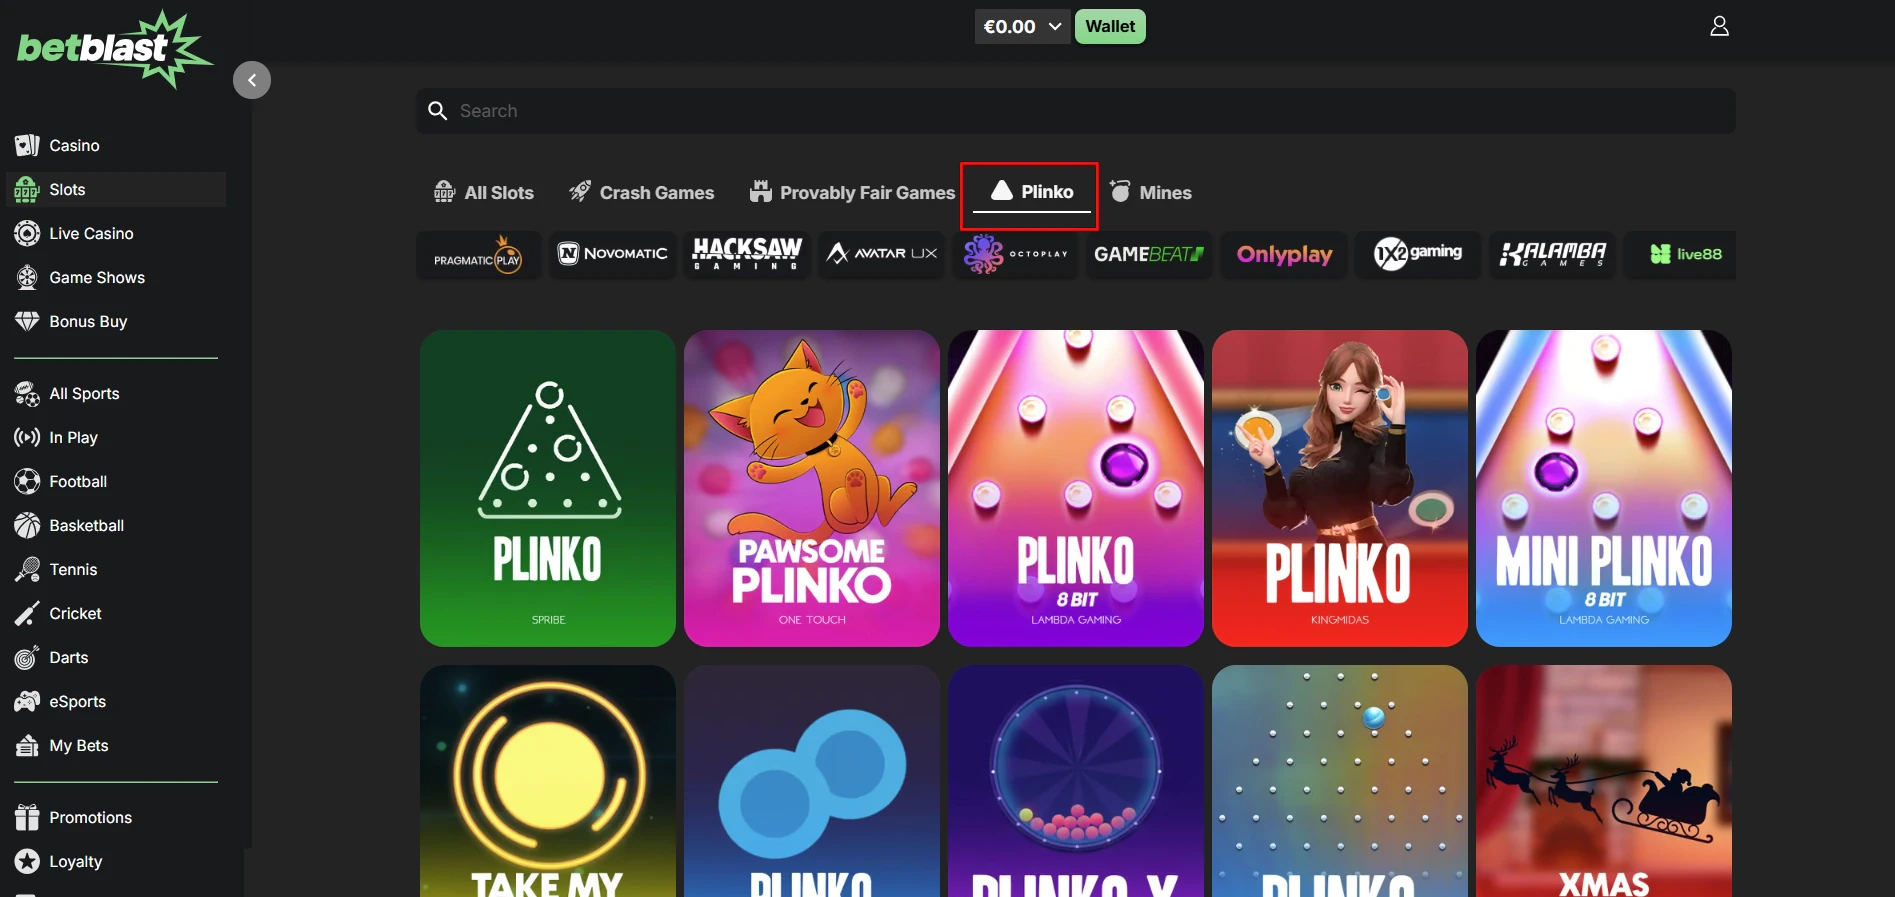Screen dimensions: 1895x897
Task: Open the user account icon
Action: tap(1719, 26)
